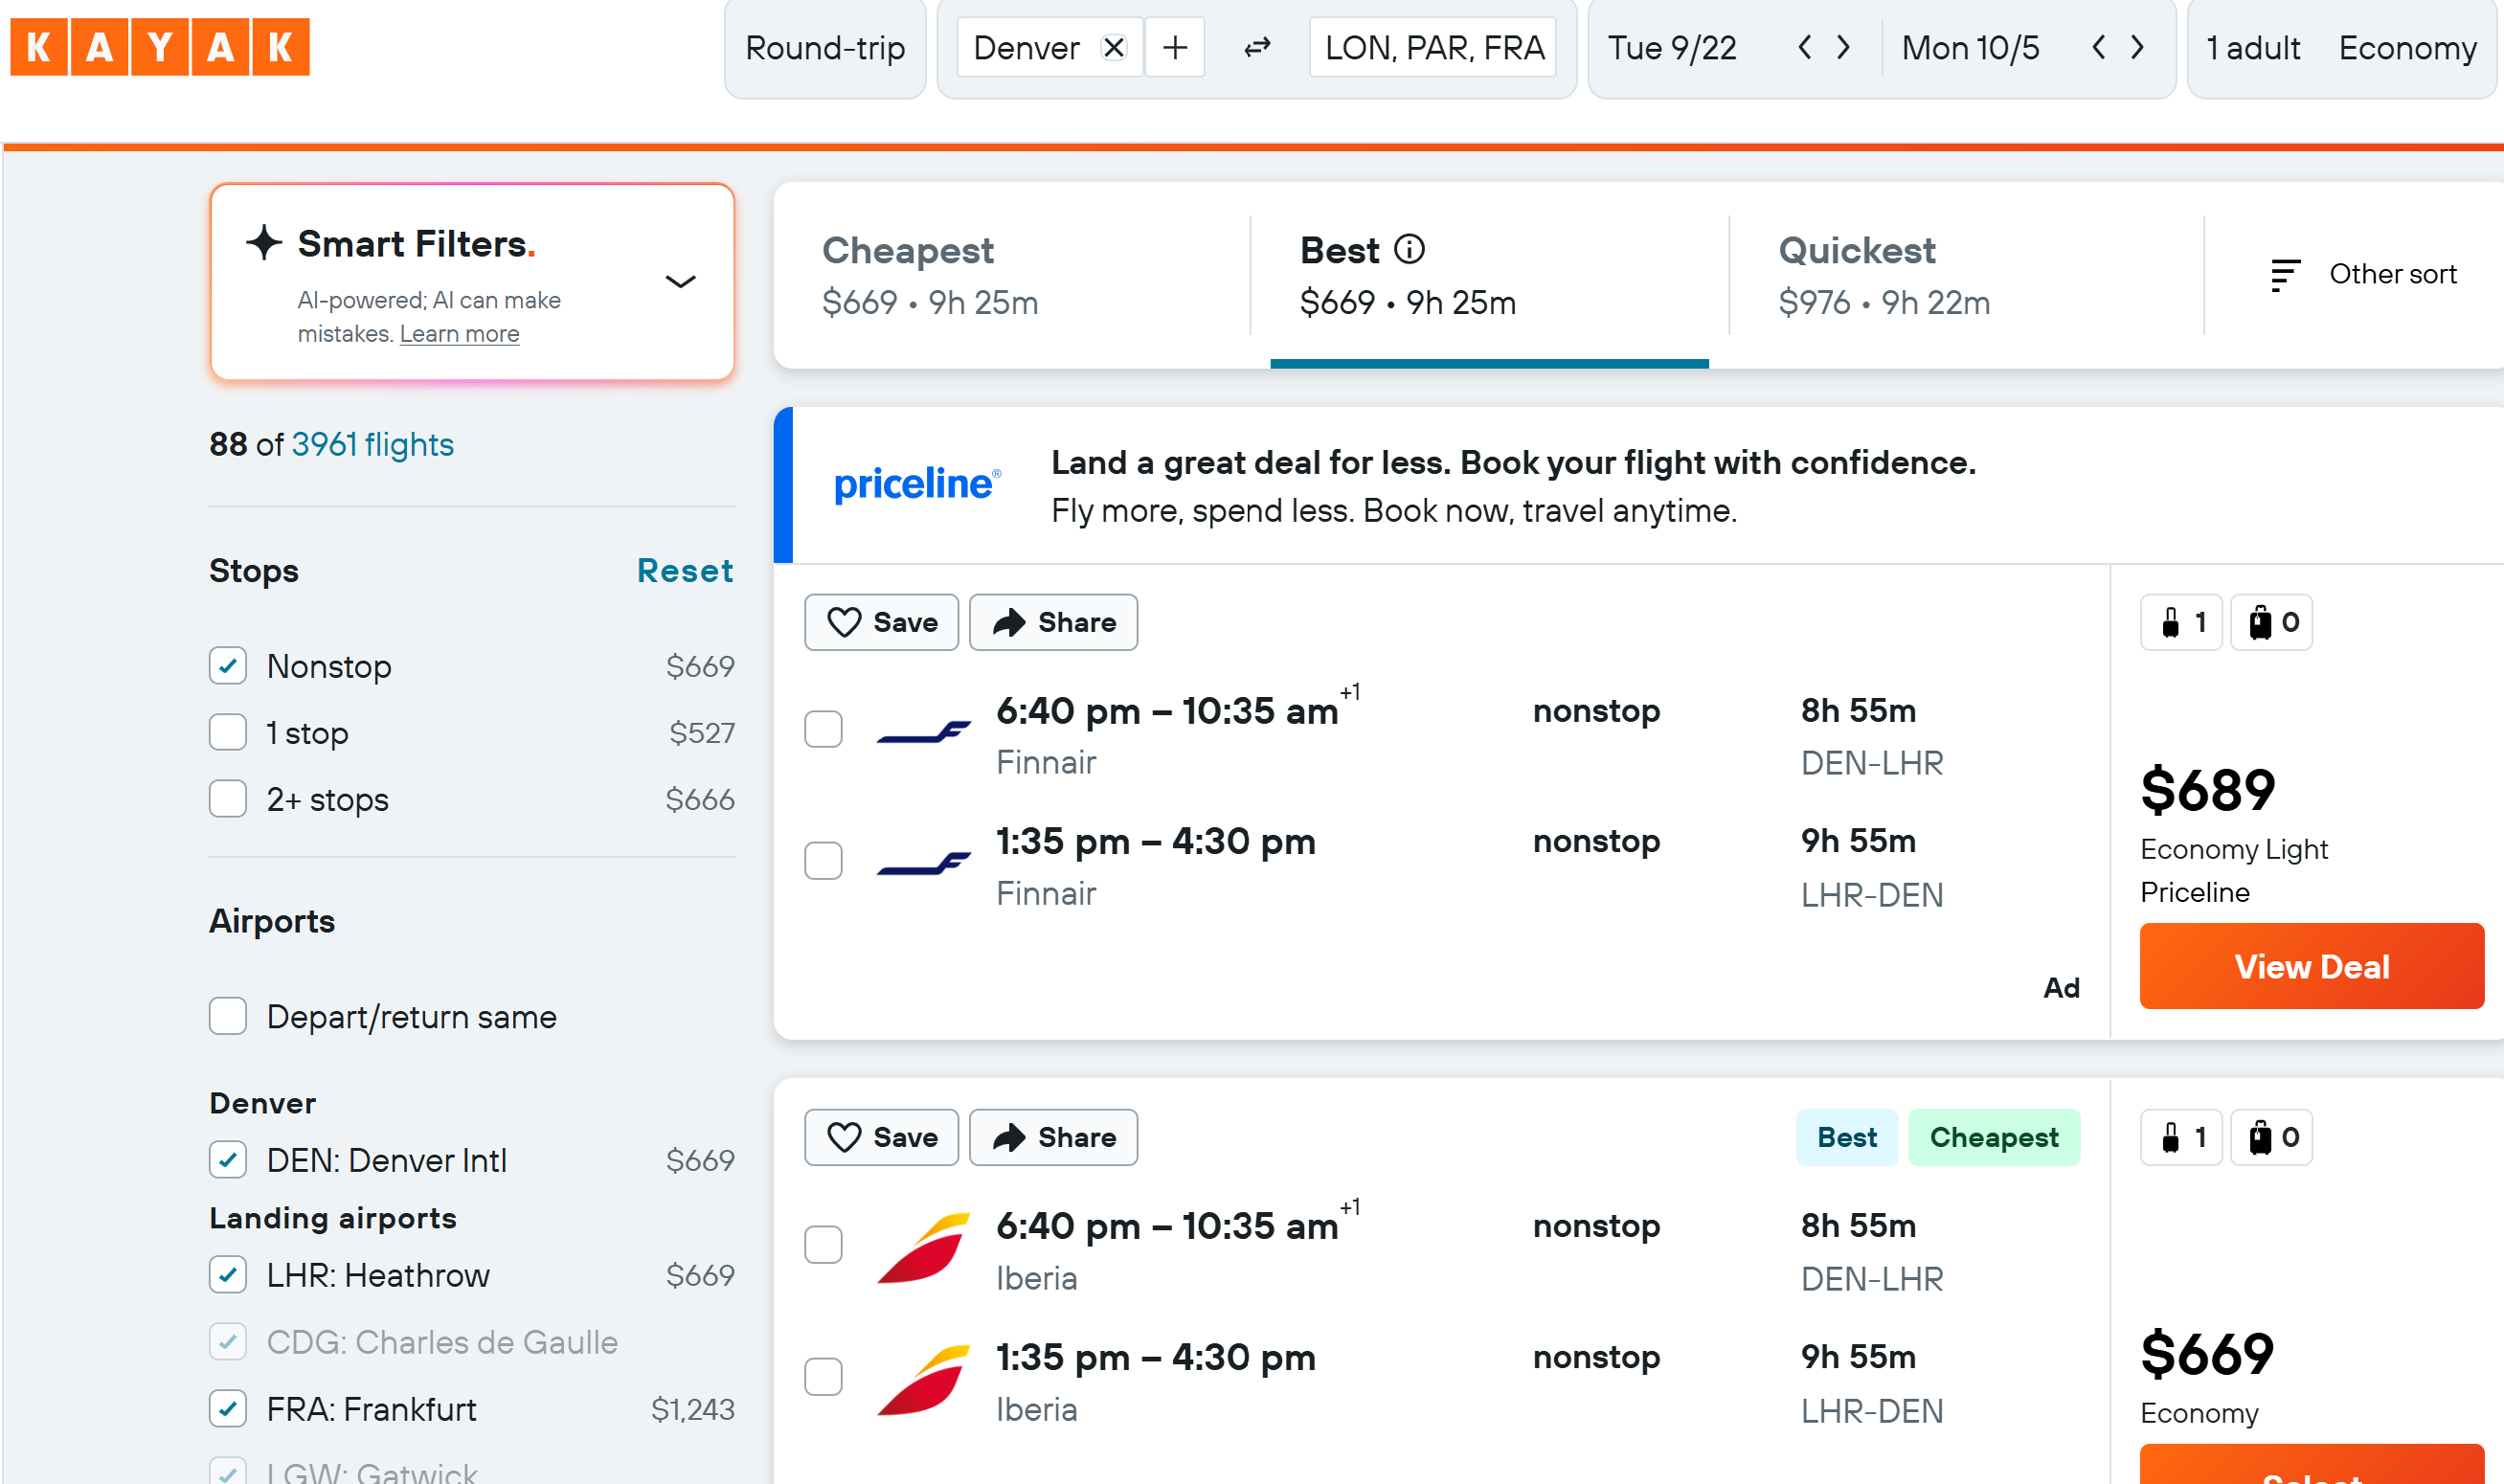Enable the 1 stop filter
Image resolution: width=2504 pixels, height=1484 pixels.
[x=228, y=732]
